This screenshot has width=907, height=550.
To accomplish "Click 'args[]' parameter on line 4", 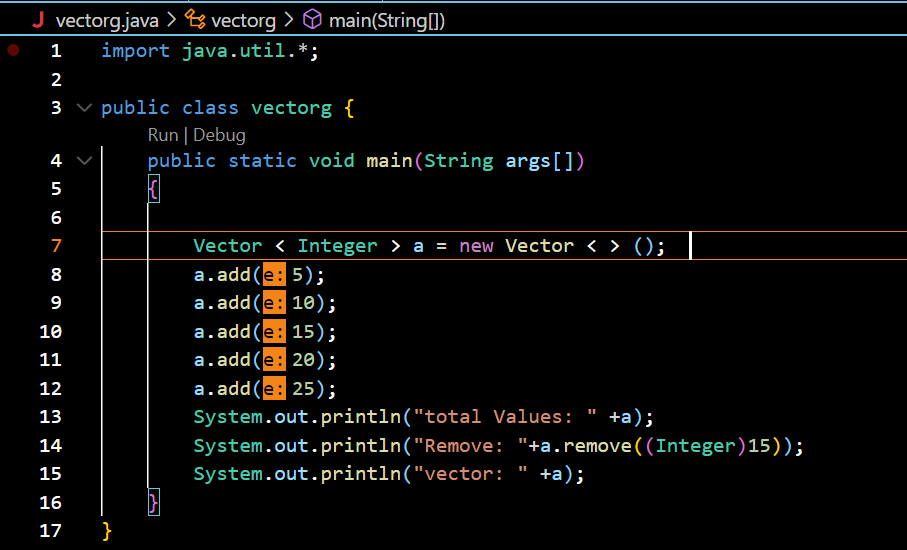I will [539, 161].
